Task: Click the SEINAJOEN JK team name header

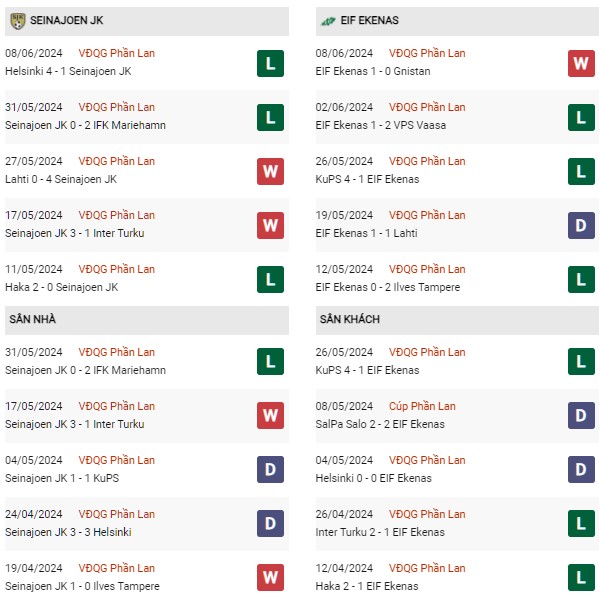Action: tap(66, 20)
